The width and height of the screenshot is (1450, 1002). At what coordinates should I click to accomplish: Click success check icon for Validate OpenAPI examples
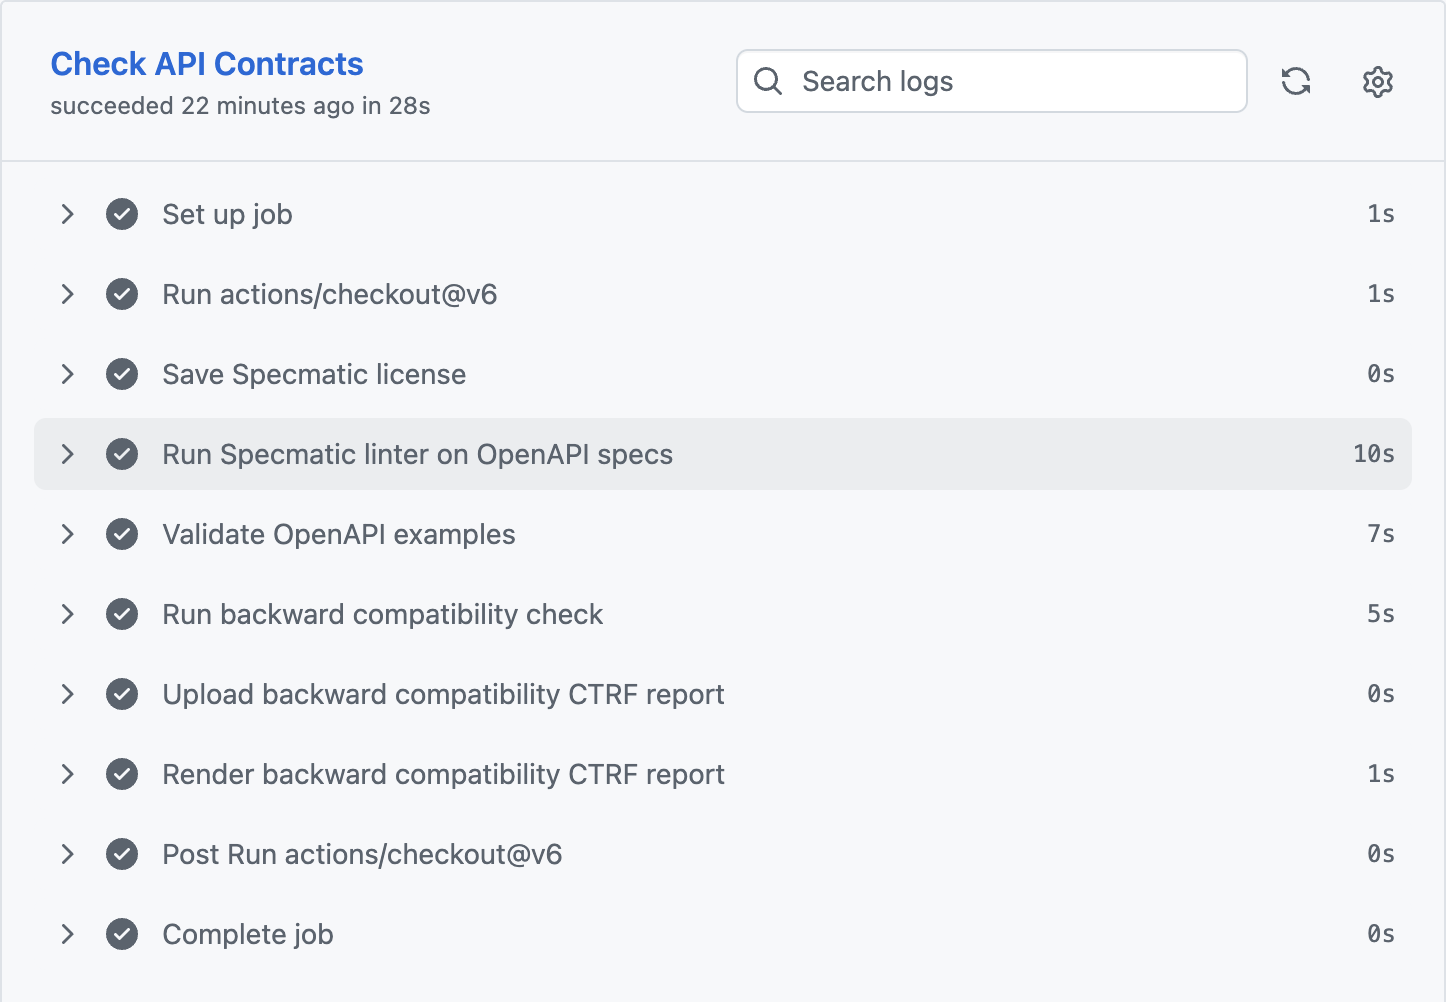[x=122, y=534]
